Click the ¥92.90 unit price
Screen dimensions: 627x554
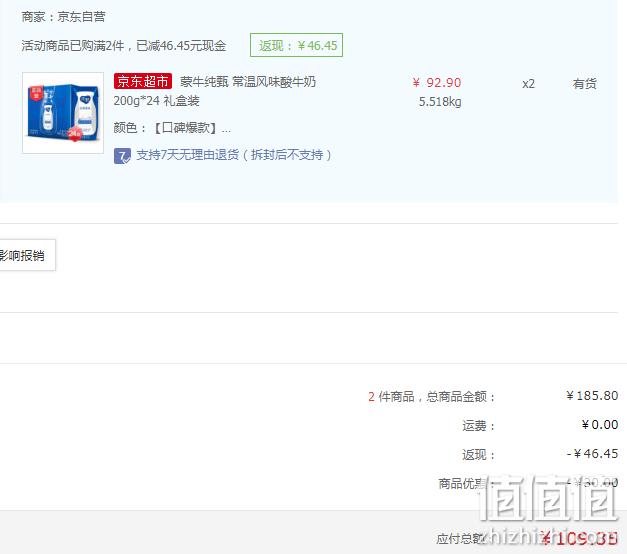(437, 83)
